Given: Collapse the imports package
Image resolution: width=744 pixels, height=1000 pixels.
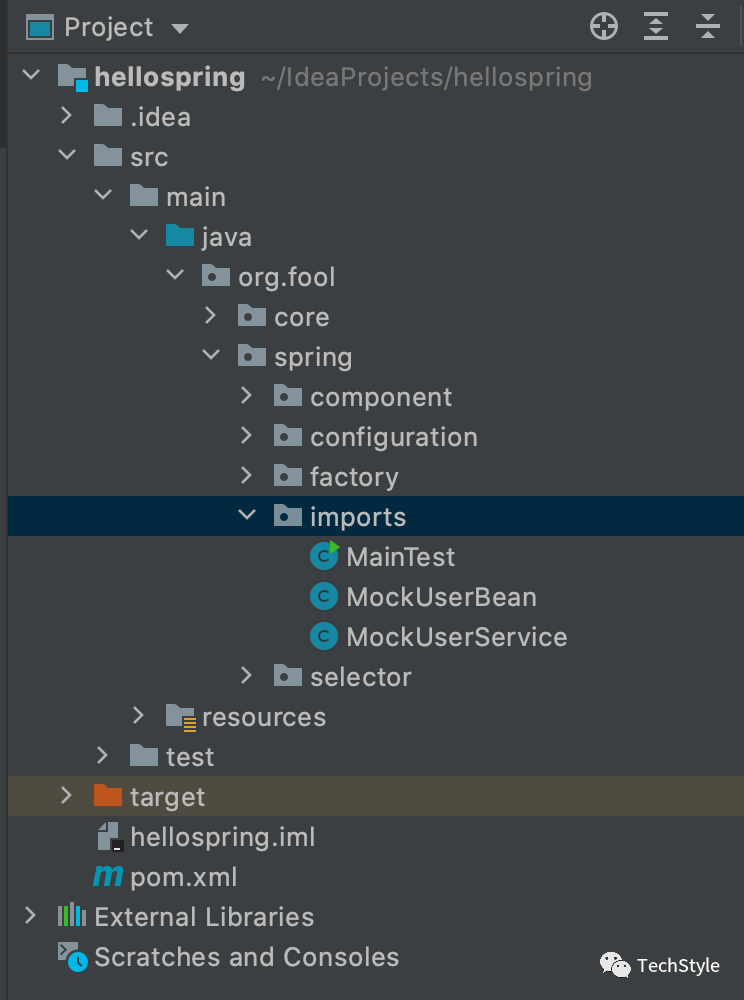Looking at the screenshot, I should [247, 516].
